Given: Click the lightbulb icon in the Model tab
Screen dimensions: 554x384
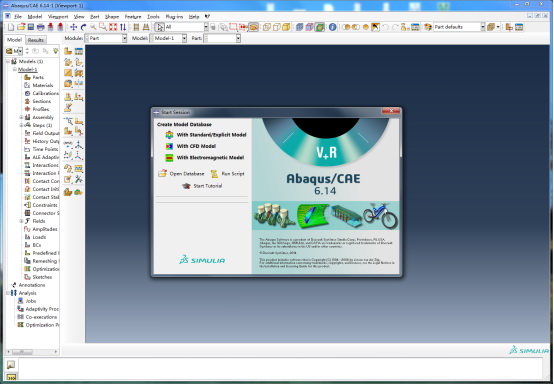Looking at the screenshot, I should [55, 51].
